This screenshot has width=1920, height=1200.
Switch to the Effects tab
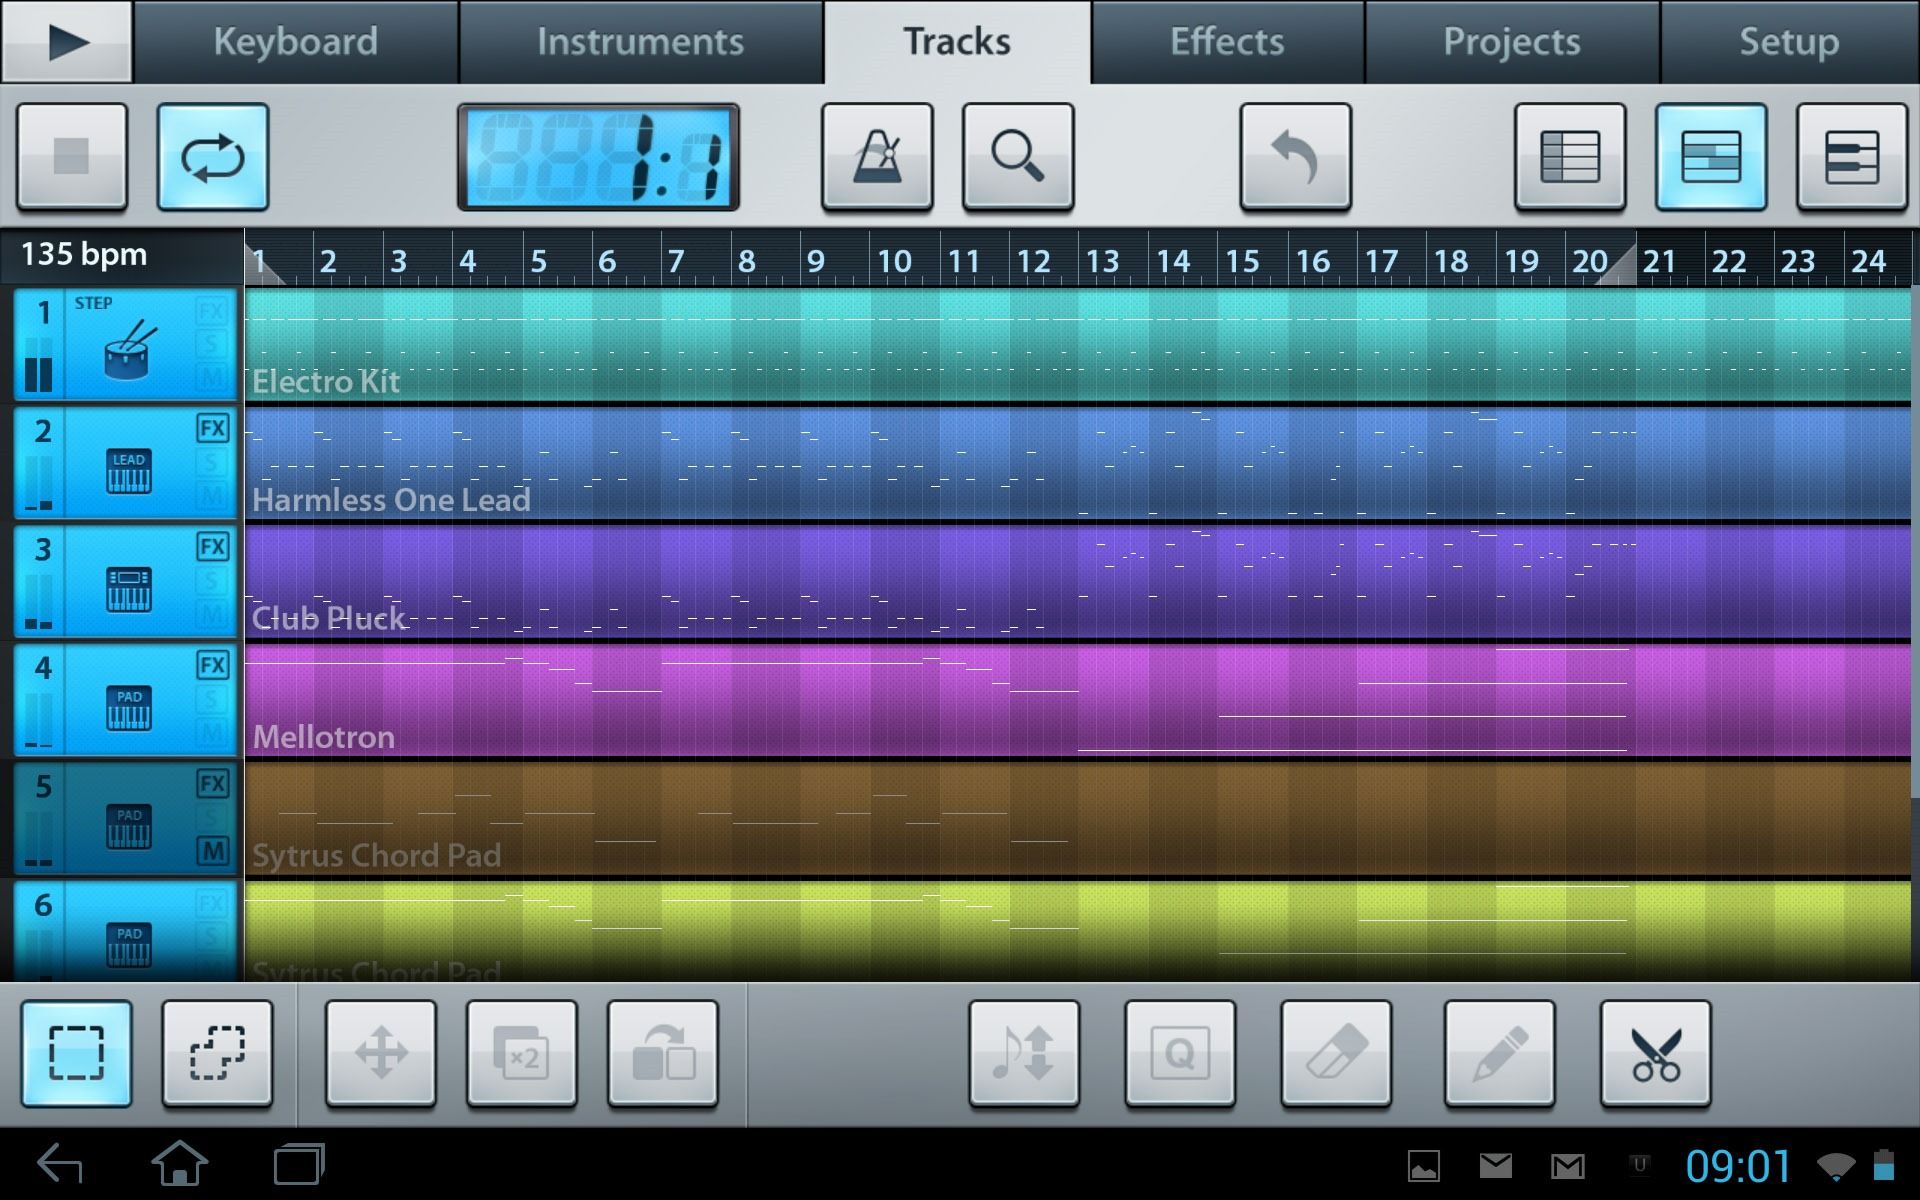point(1228,41)
